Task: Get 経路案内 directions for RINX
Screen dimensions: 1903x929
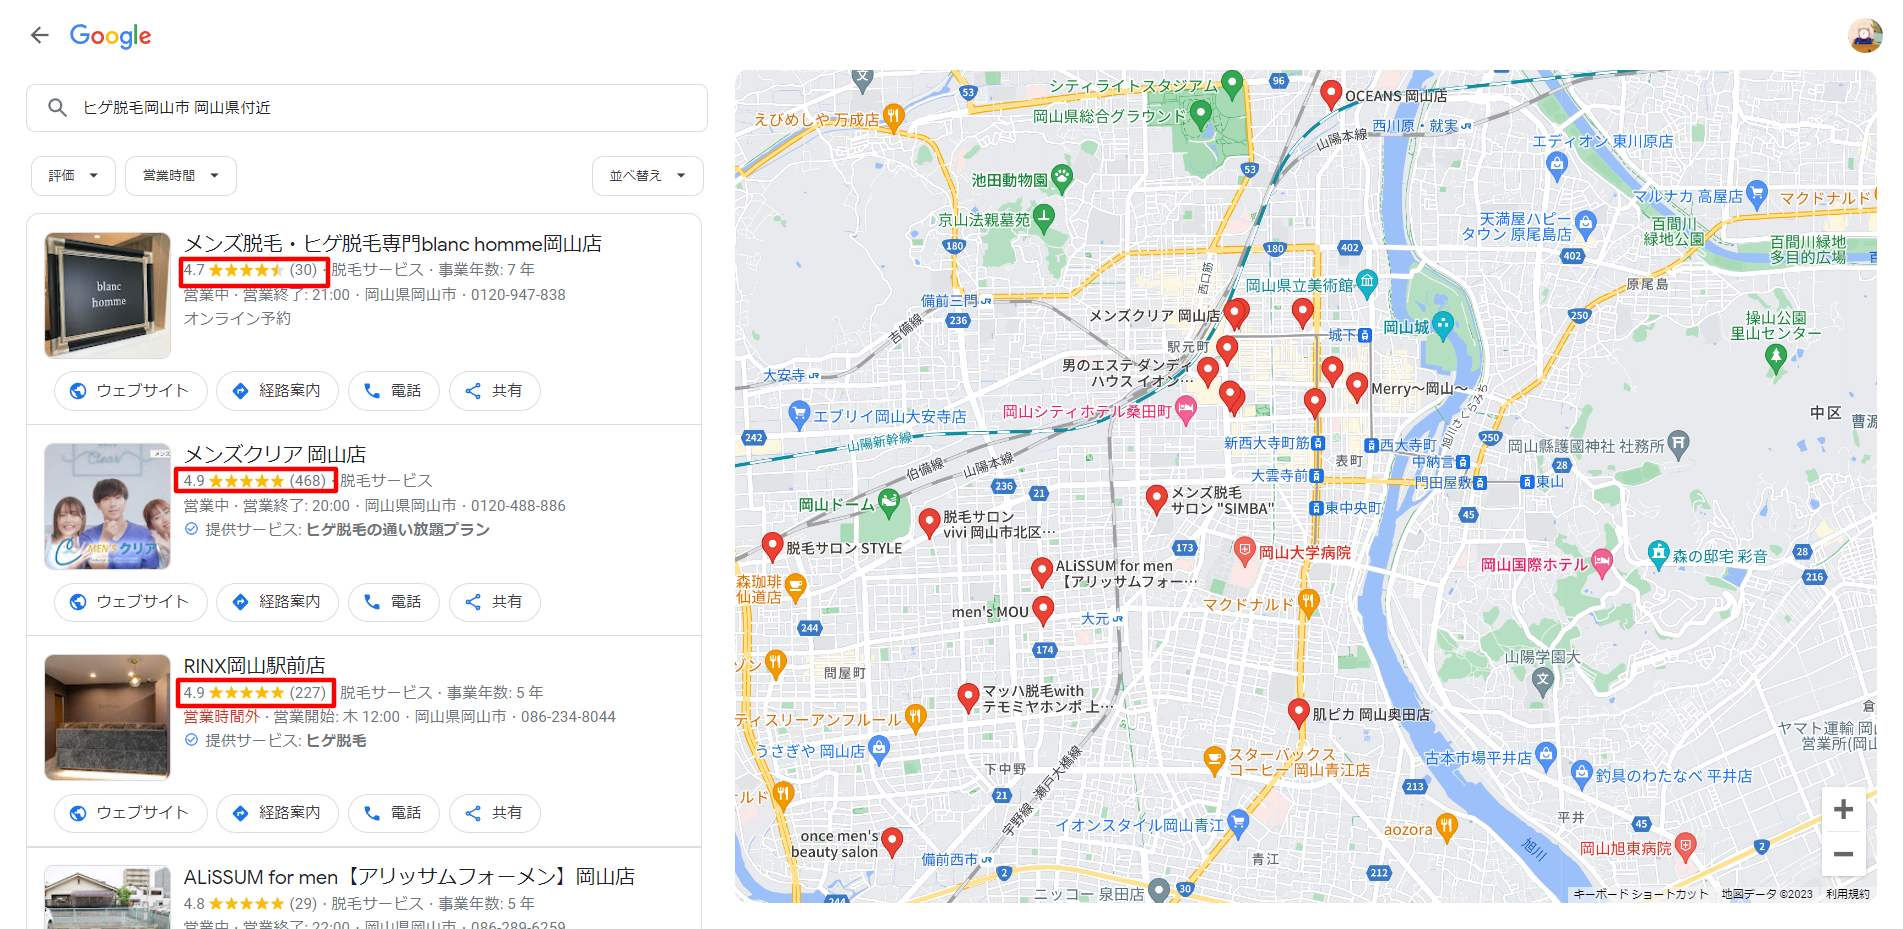Action: coord(277,813)
